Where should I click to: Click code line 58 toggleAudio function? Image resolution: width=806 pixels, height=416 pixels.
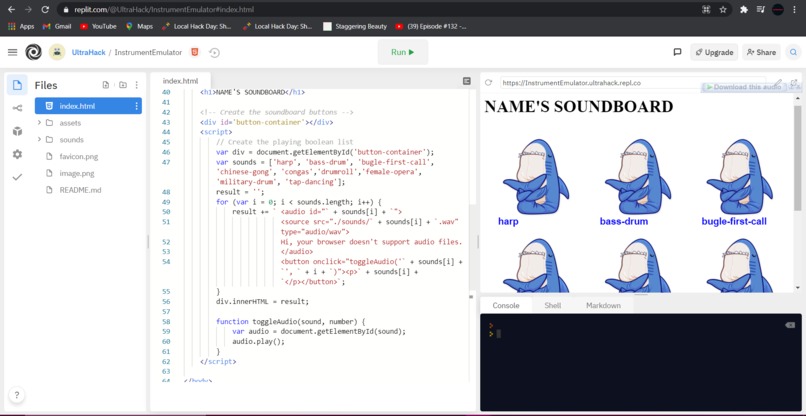290,321
